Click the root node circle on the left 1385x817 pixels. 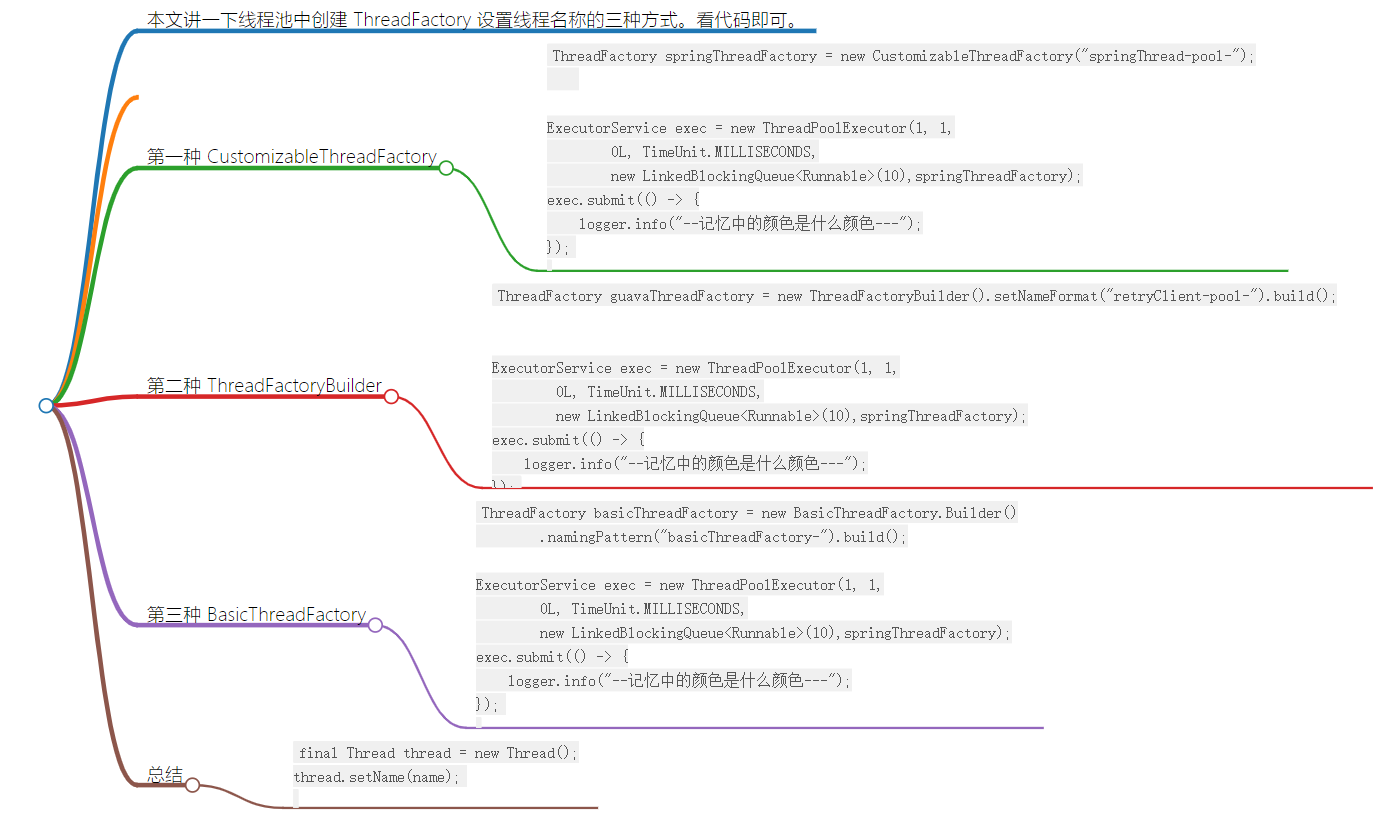(x=44, y=404)
